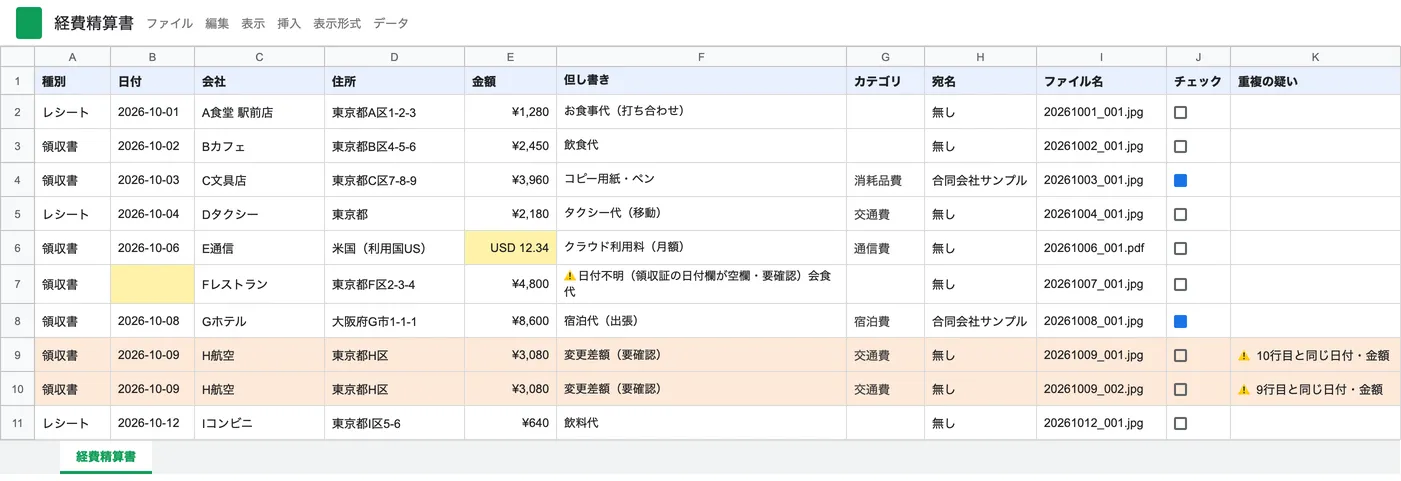Click the warning icon beside 日付不明

point(570,275)
